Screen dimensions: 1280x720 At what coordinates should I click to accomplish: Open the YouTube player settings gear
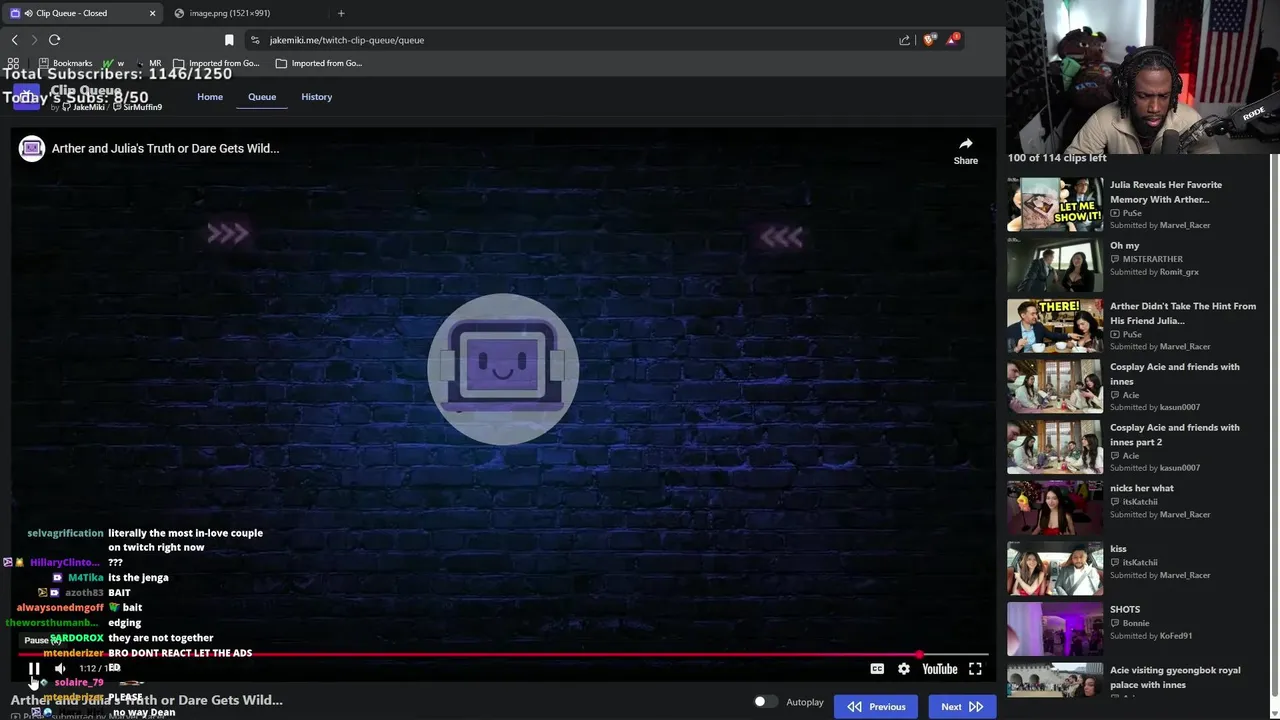[x=904, y=669]
